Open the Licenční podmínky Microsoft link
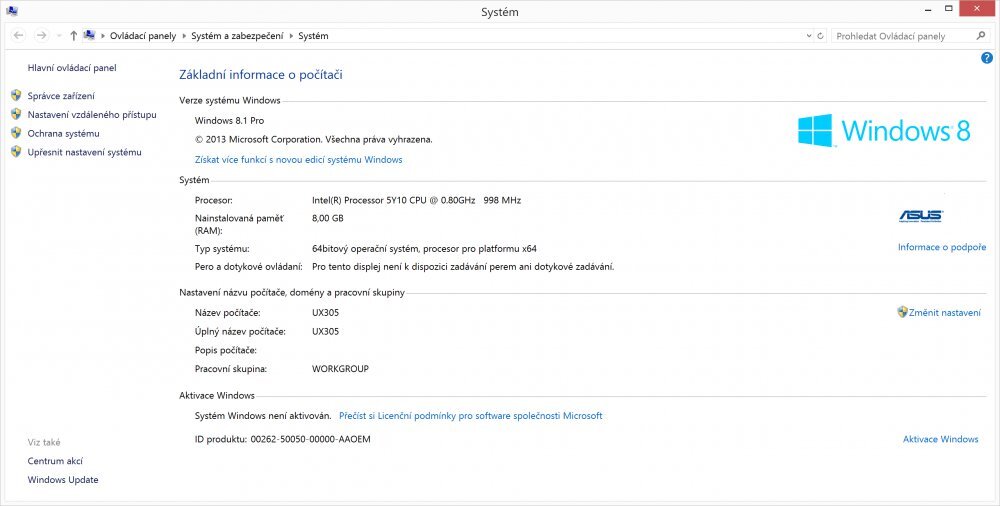Viewport: 1000px width, 506px height. [471, 415]
